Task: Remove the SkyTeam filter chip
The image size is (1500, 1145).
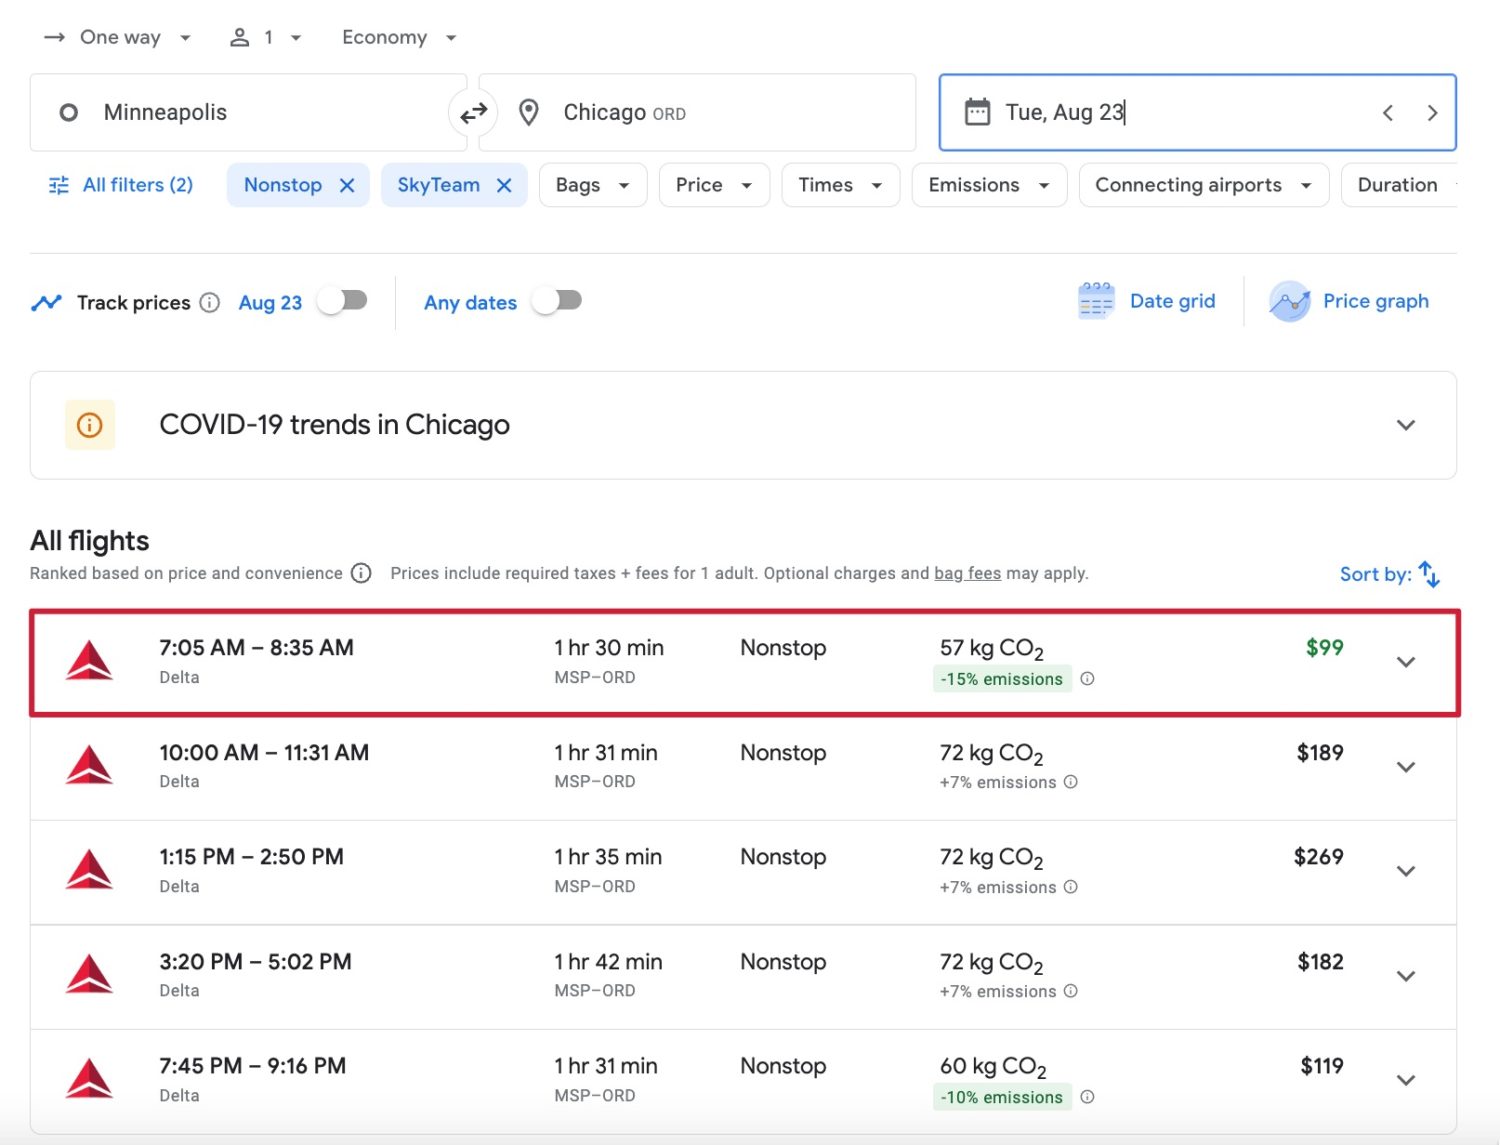Action: tap(504, 186)
